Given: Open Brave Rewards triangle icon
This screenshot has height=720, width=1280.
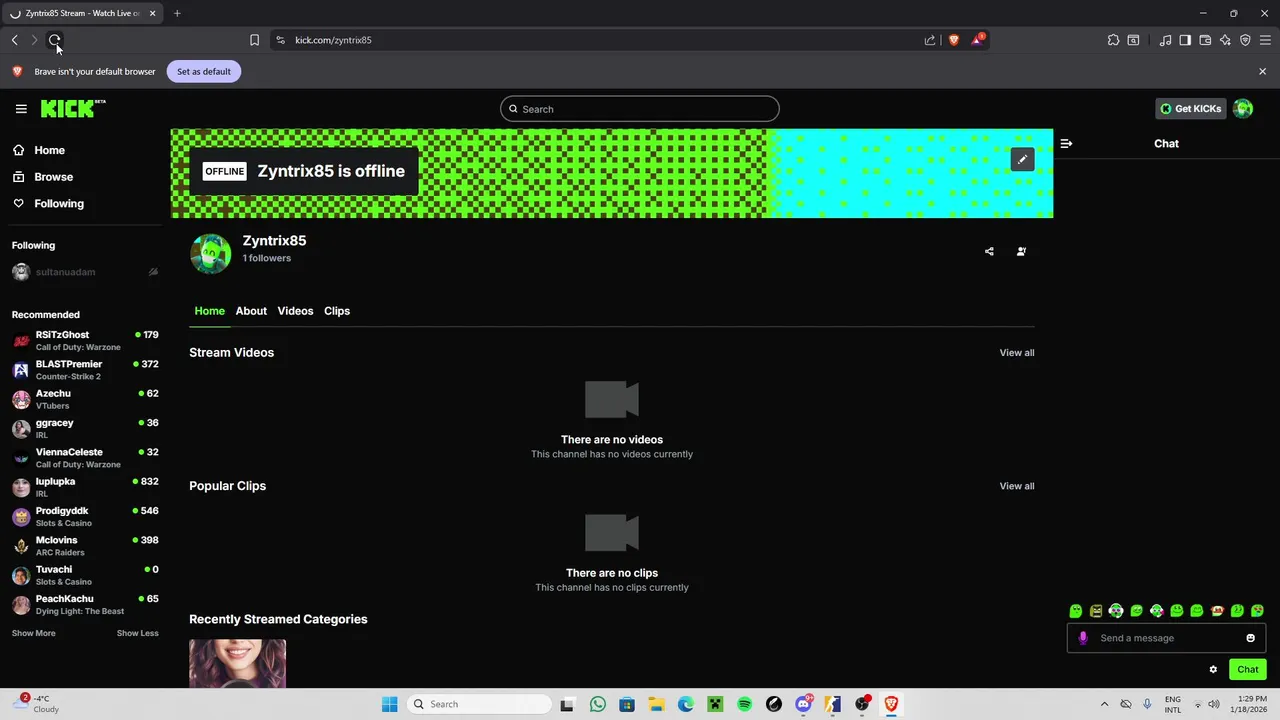Looking at the screenshot, I should click(x=977, y=40).
